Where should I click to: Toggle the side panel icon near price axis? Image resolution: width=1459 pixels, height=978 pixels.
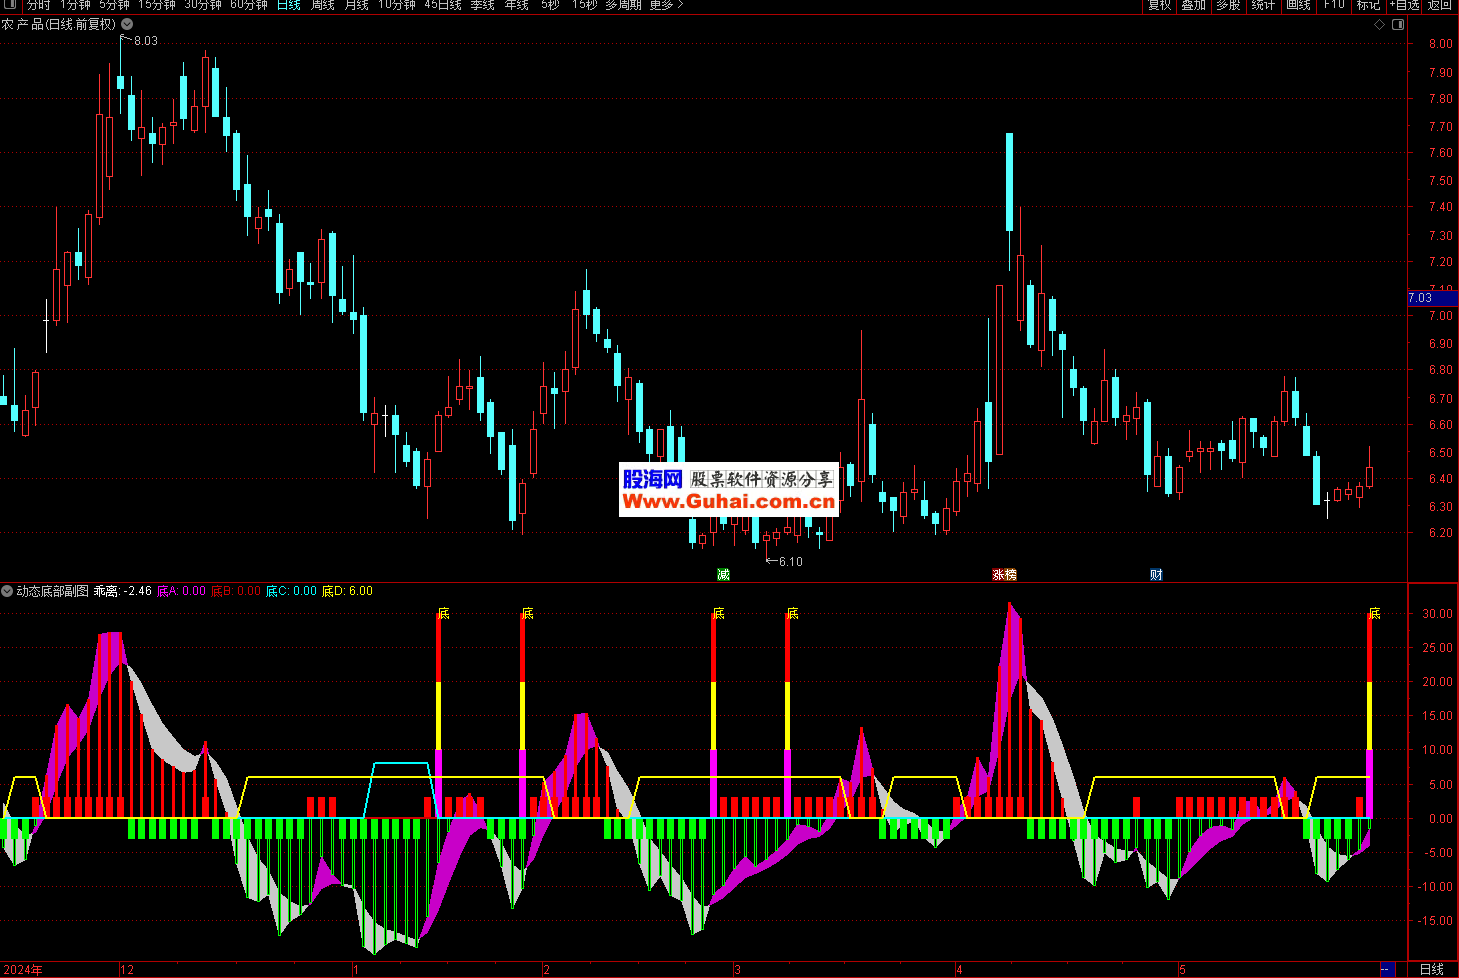pyautogui.click(x=1398, y=24)
